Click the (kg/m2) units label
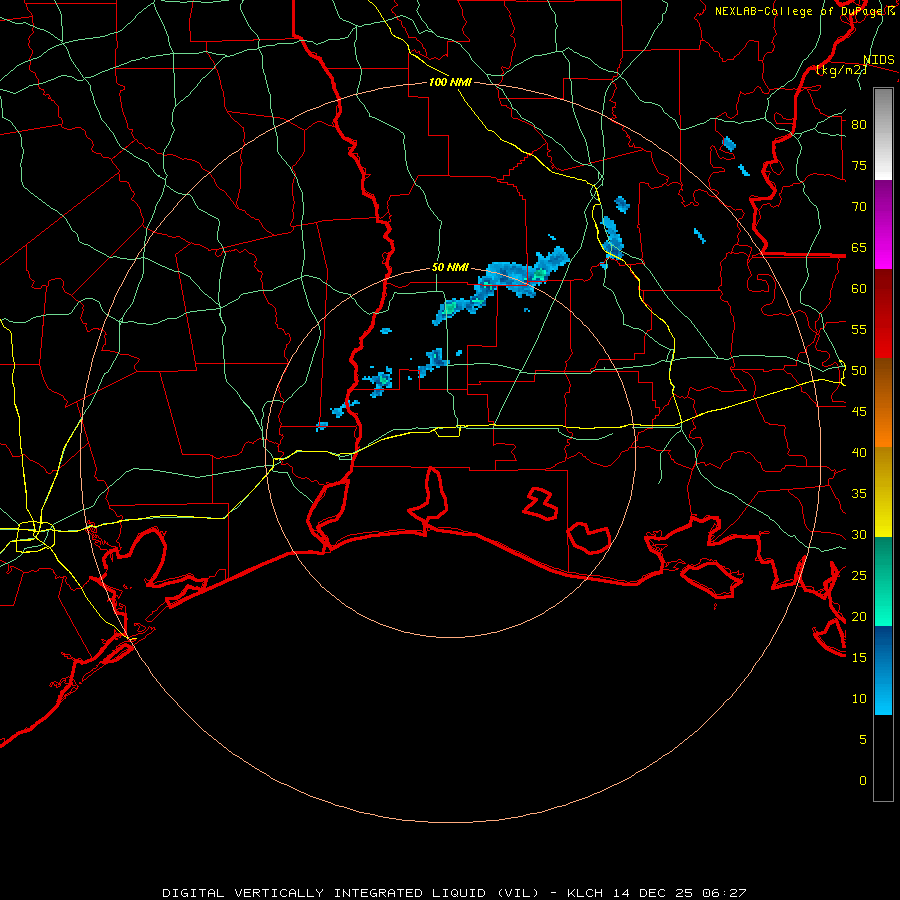This screenshot has height=900, width=900. click(x=842, y=70)
